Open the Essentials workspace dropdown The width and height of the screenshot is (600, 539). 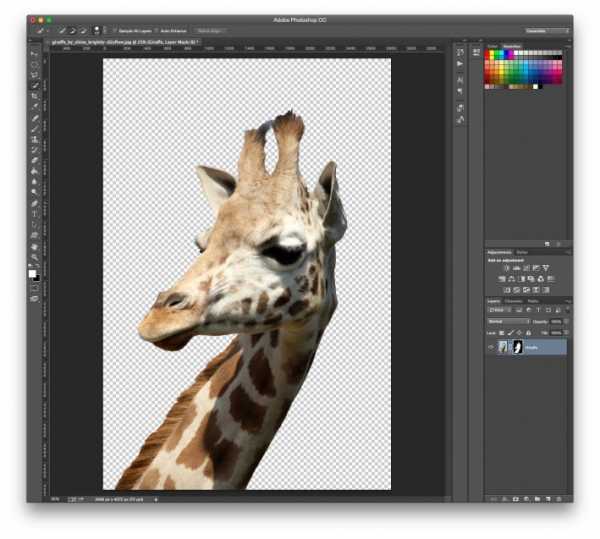pyautogui.click(x=548, y=31)
